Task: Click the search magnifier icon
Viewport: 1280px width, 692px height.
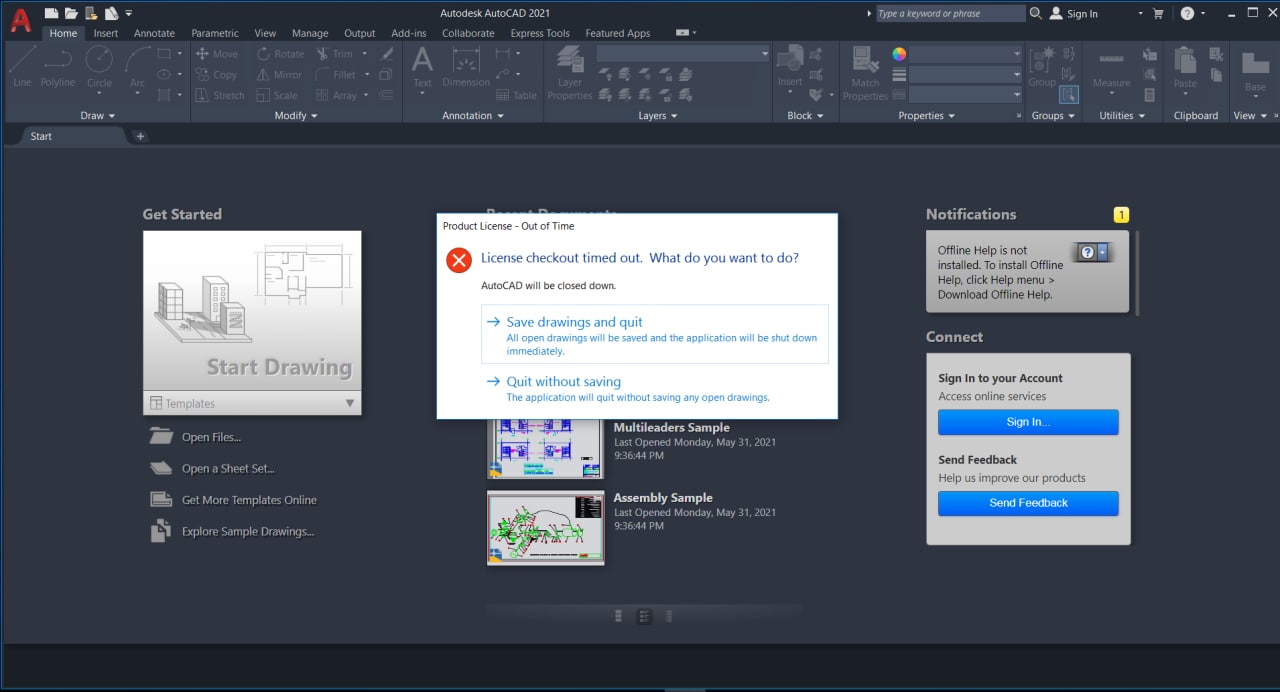Action: 1036,13
